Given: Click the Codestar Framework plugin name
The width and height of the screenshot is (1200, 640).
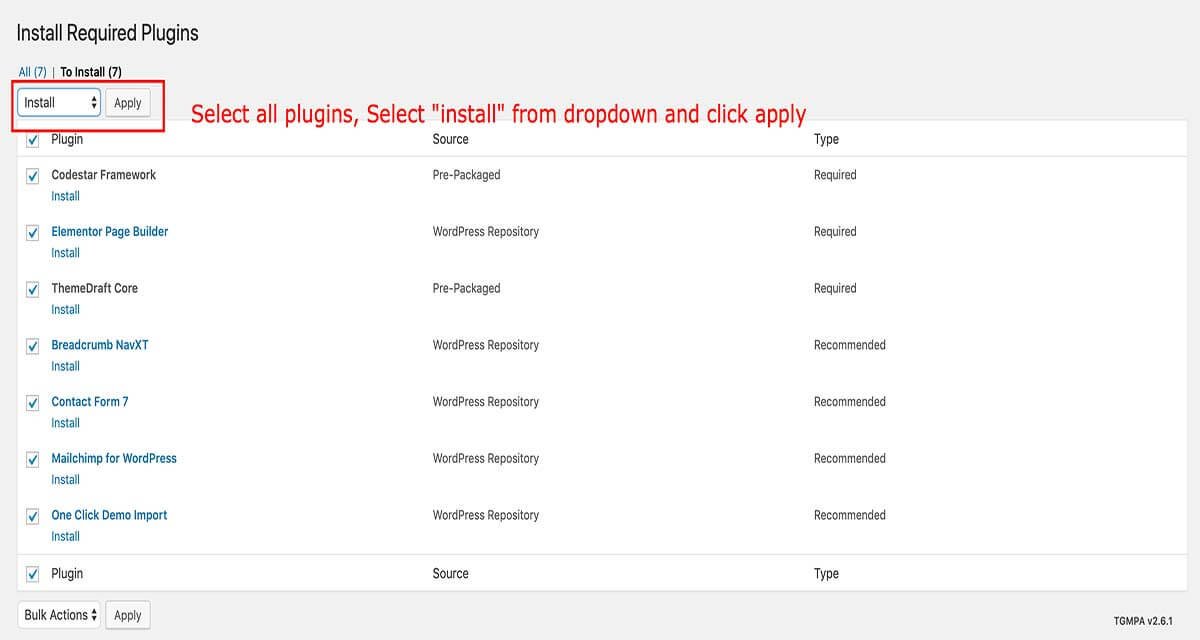Looking at the screenshot, I should point(104,174).
